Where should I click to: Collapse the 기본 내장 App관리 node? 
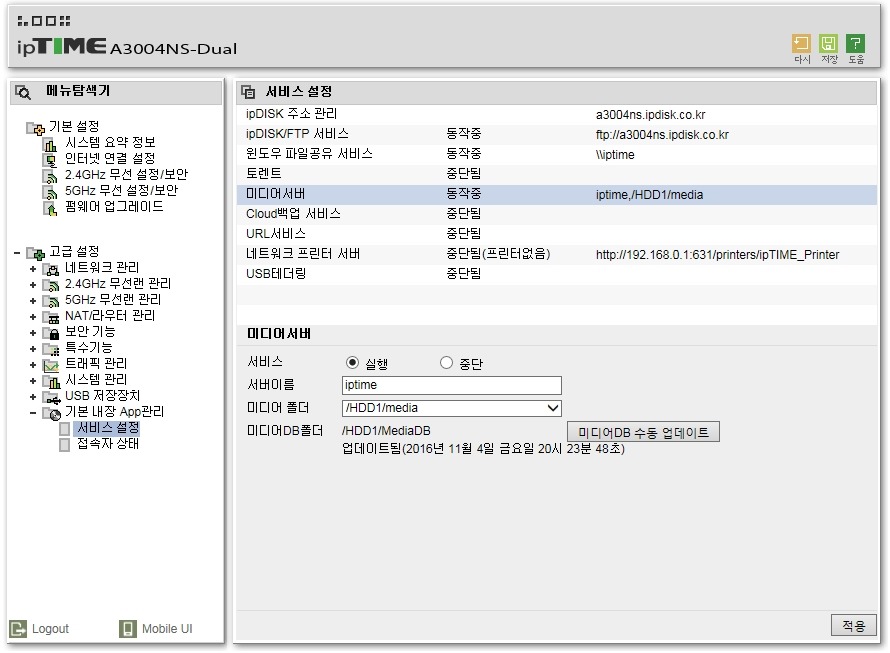33,413
